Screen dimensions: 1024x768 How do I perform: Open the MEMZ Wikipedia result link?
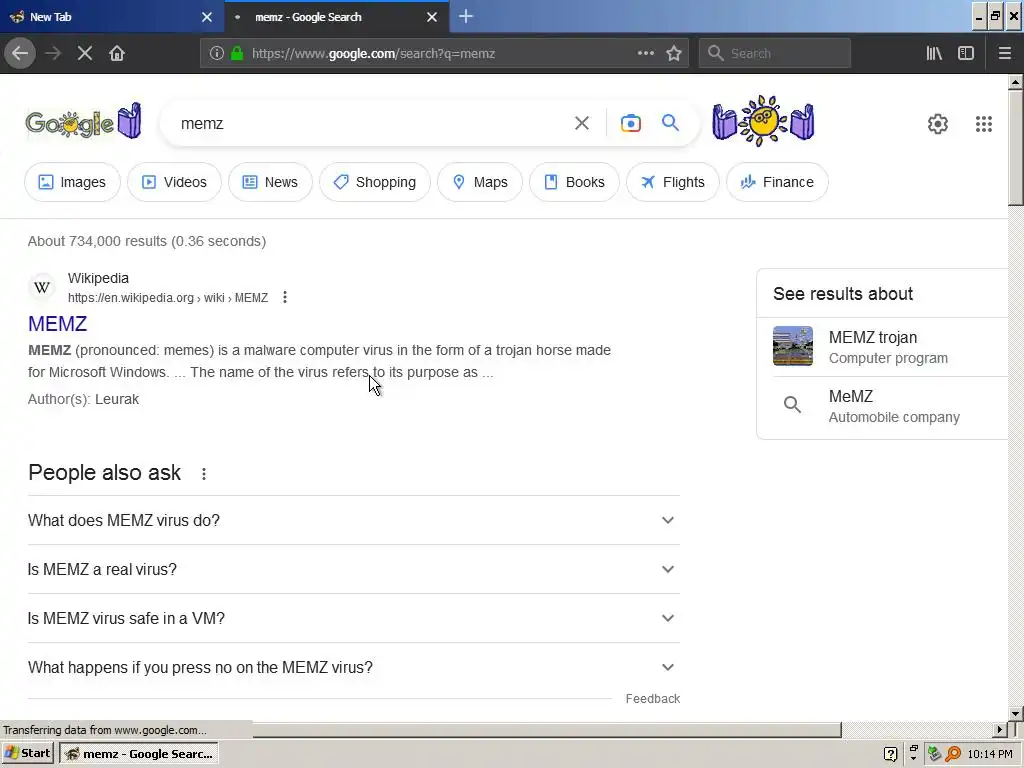coord(57,324)
